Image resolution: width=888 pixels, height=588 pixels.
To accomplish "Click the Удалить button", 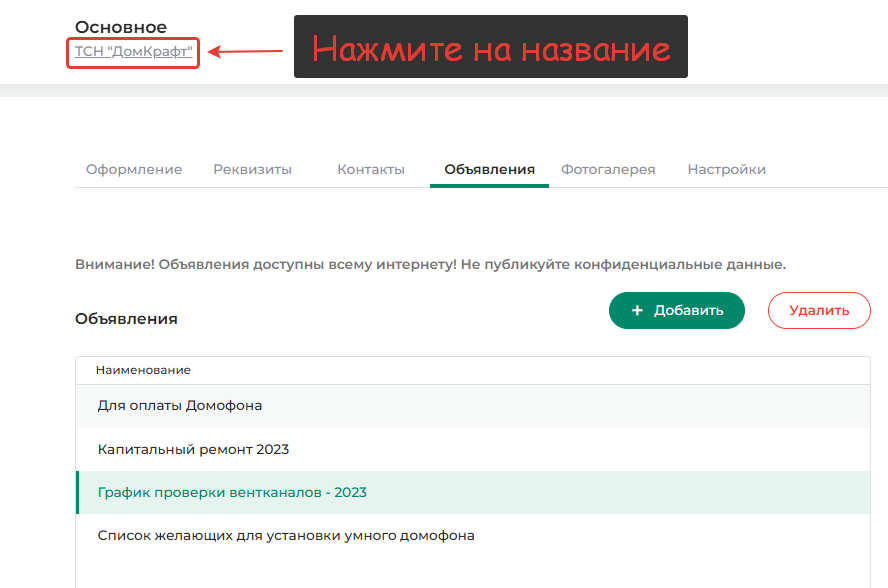I will tap(819, 310).
